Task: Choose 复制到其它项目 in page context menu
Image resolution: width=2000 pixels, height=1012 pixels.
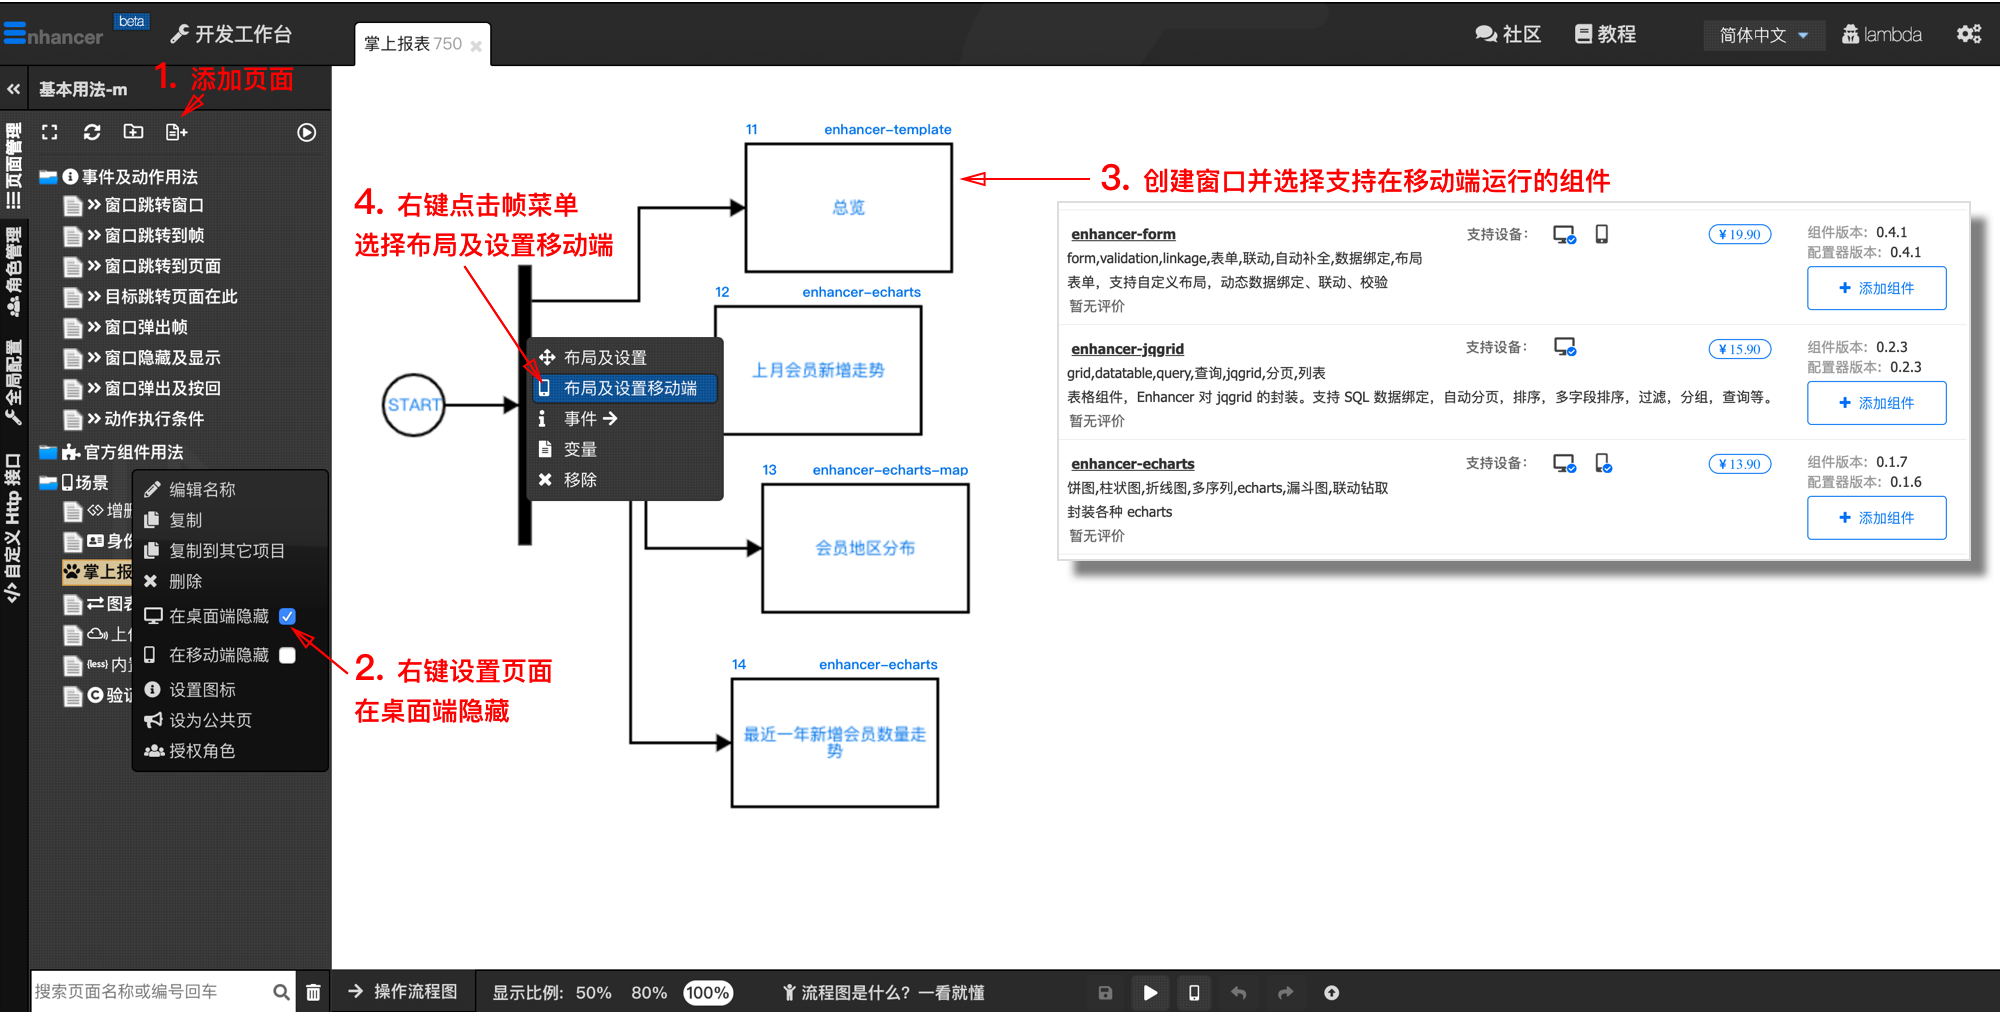Action: (x=226, y=551)
